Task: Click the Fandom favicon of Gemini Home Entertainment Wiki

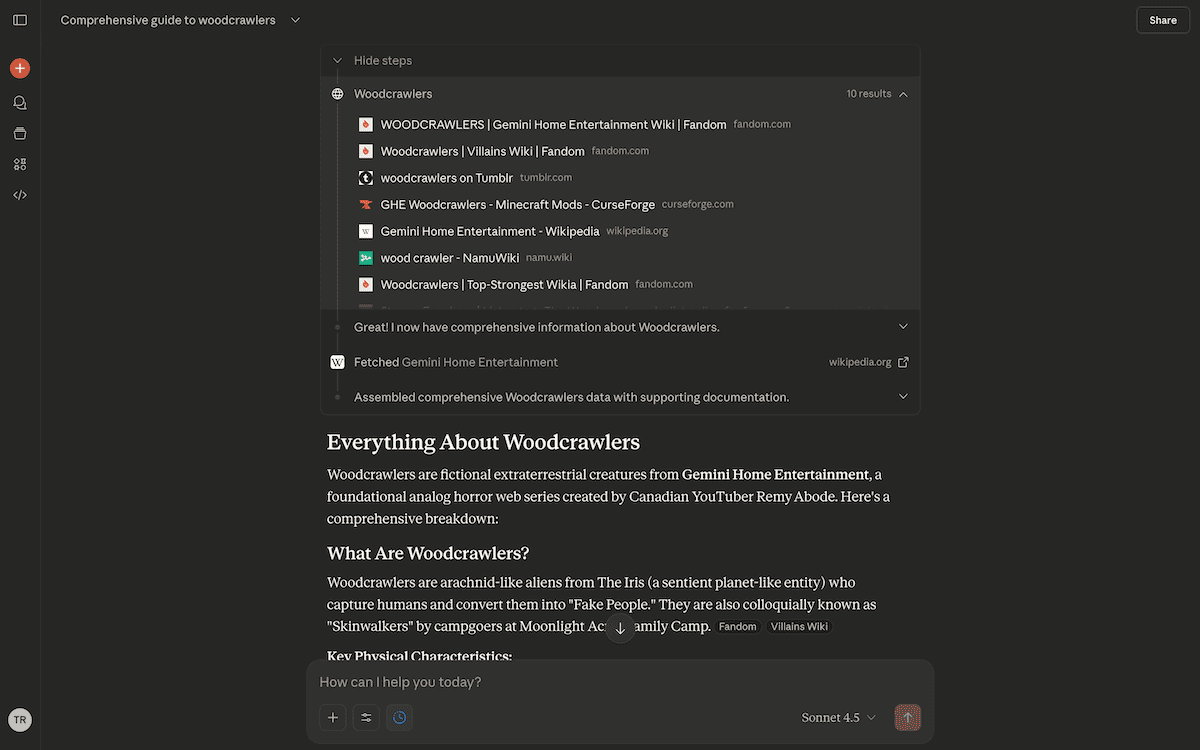Action: point(366,125)
